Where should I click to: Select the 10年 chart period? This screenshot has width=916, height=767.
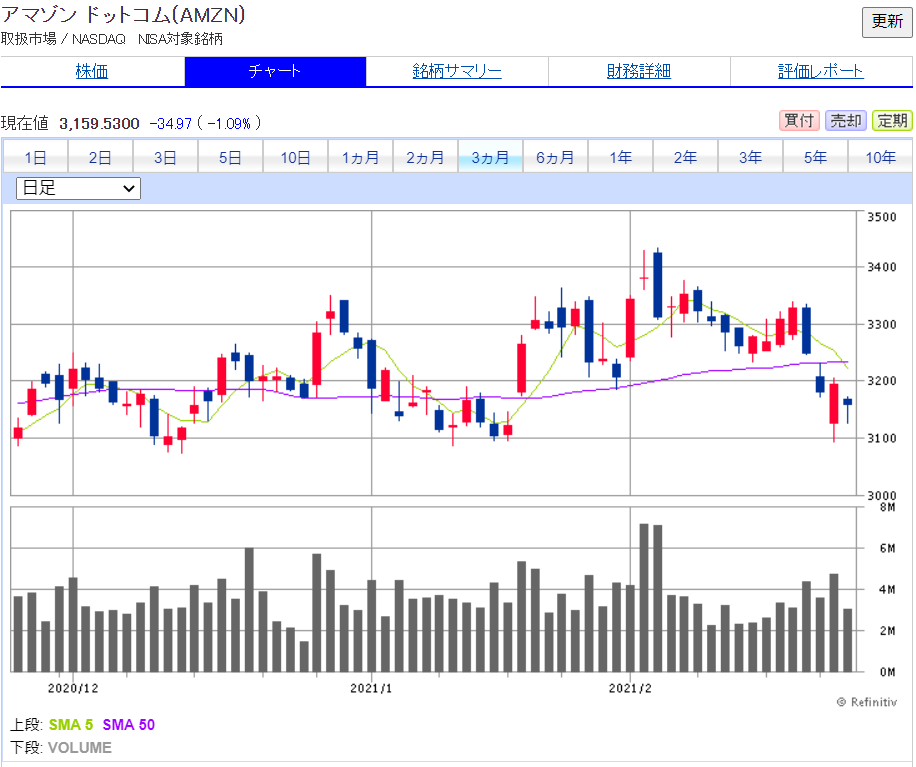pos(880,157)
